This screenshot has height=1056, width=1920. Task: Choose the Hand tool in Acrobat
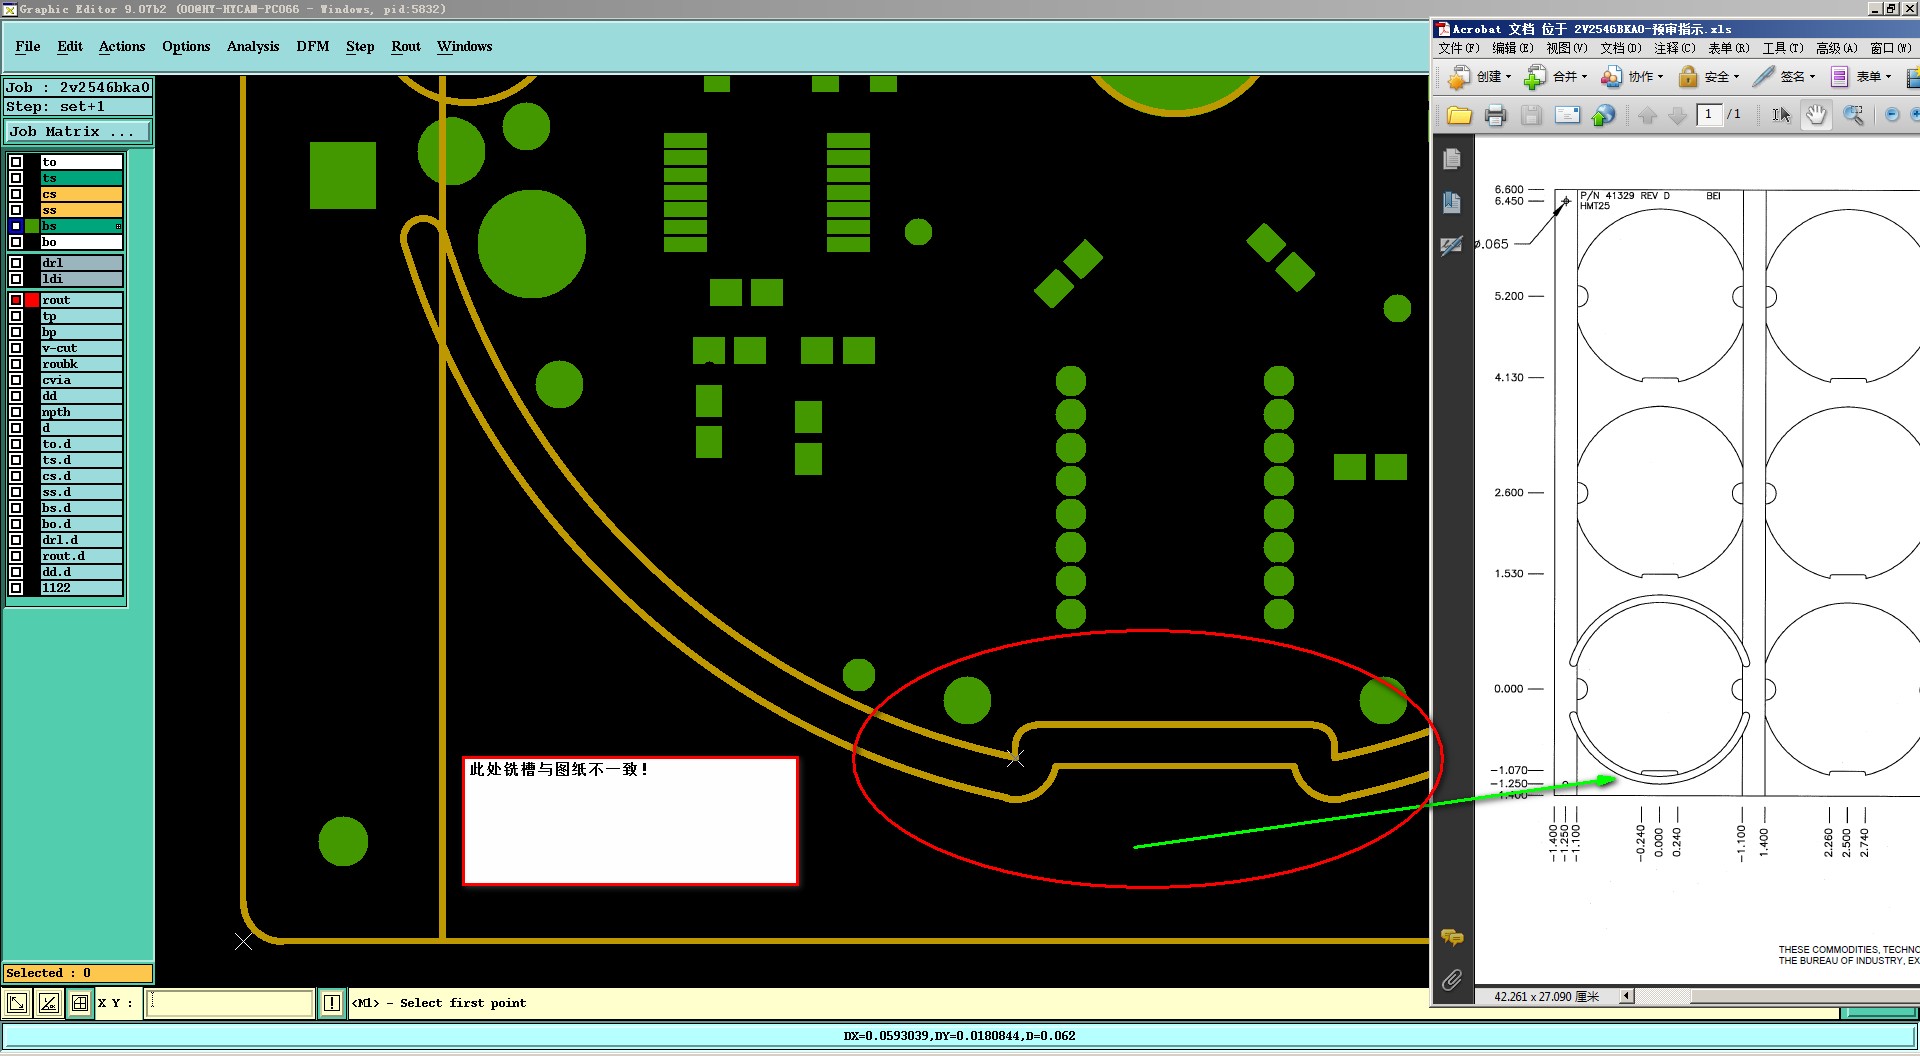coord(1816,115)
